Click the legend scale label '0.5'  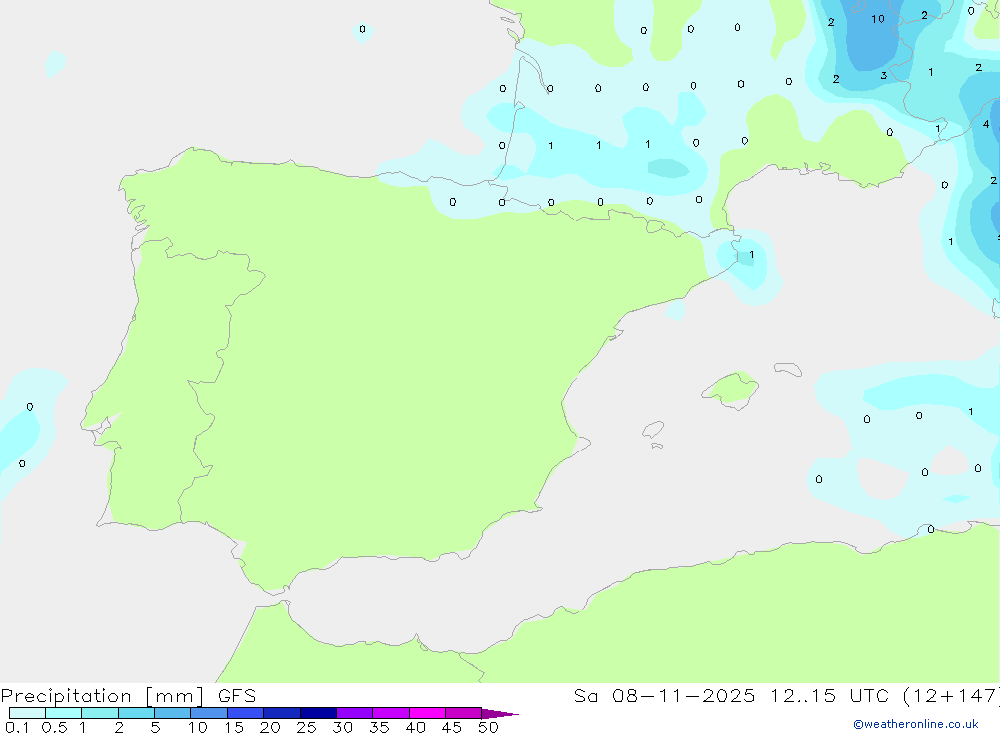coord(54,727)
